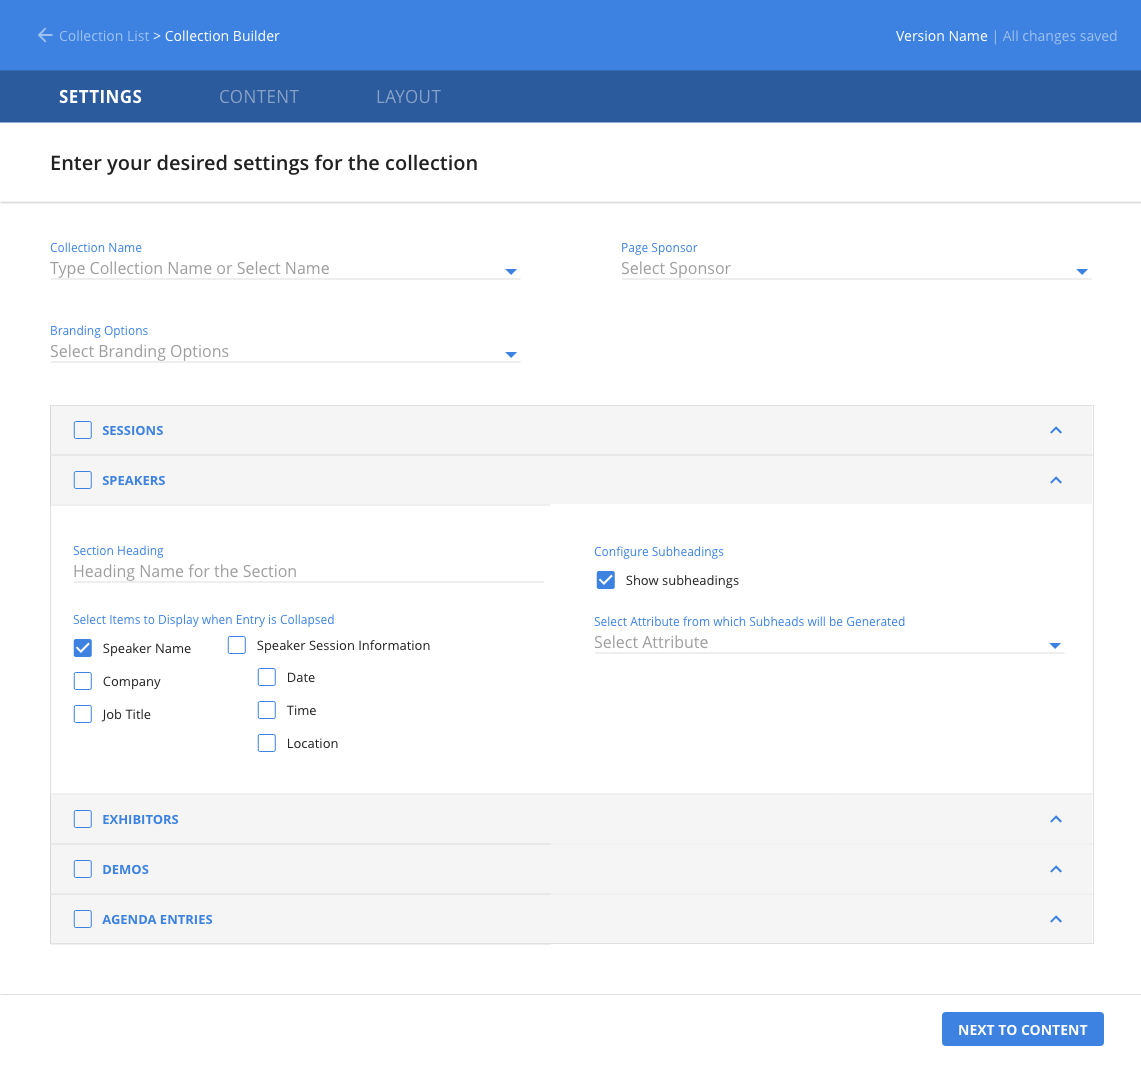Screen dimensions: 1141x1065
Task: Toggle the Exhibitors section chevron
Action: 1056,819
